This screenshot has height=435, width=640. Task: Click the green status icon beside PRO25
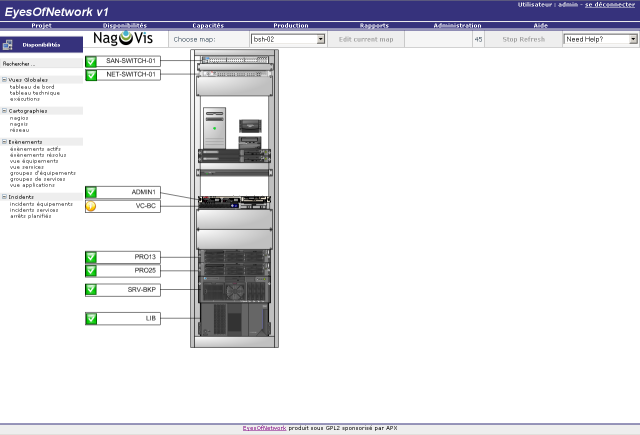pos(91,271)
